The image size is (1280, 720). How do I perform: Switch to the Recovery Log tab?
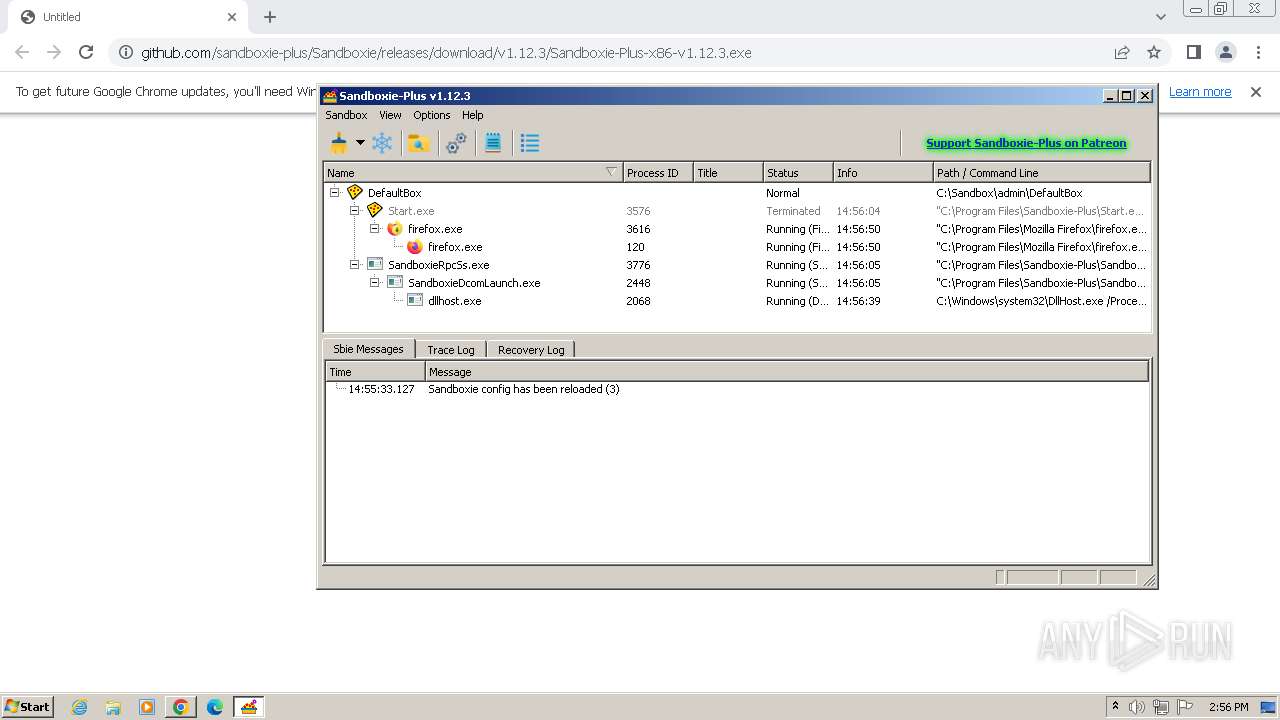coord(531,350)
